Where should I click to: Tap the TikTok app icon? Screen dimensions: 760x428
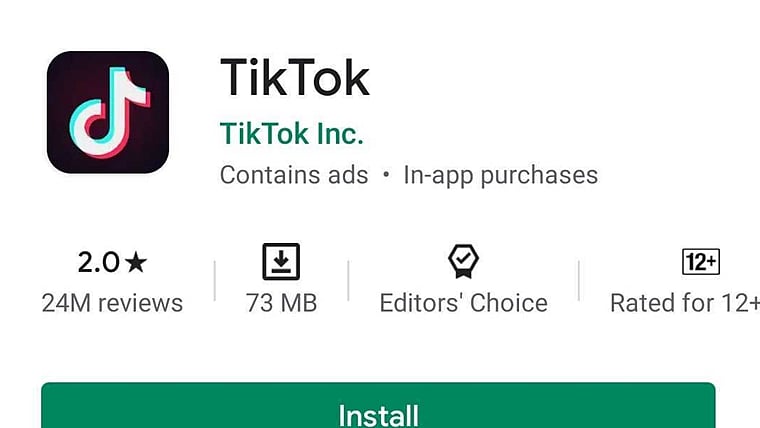tap(108, 112)
